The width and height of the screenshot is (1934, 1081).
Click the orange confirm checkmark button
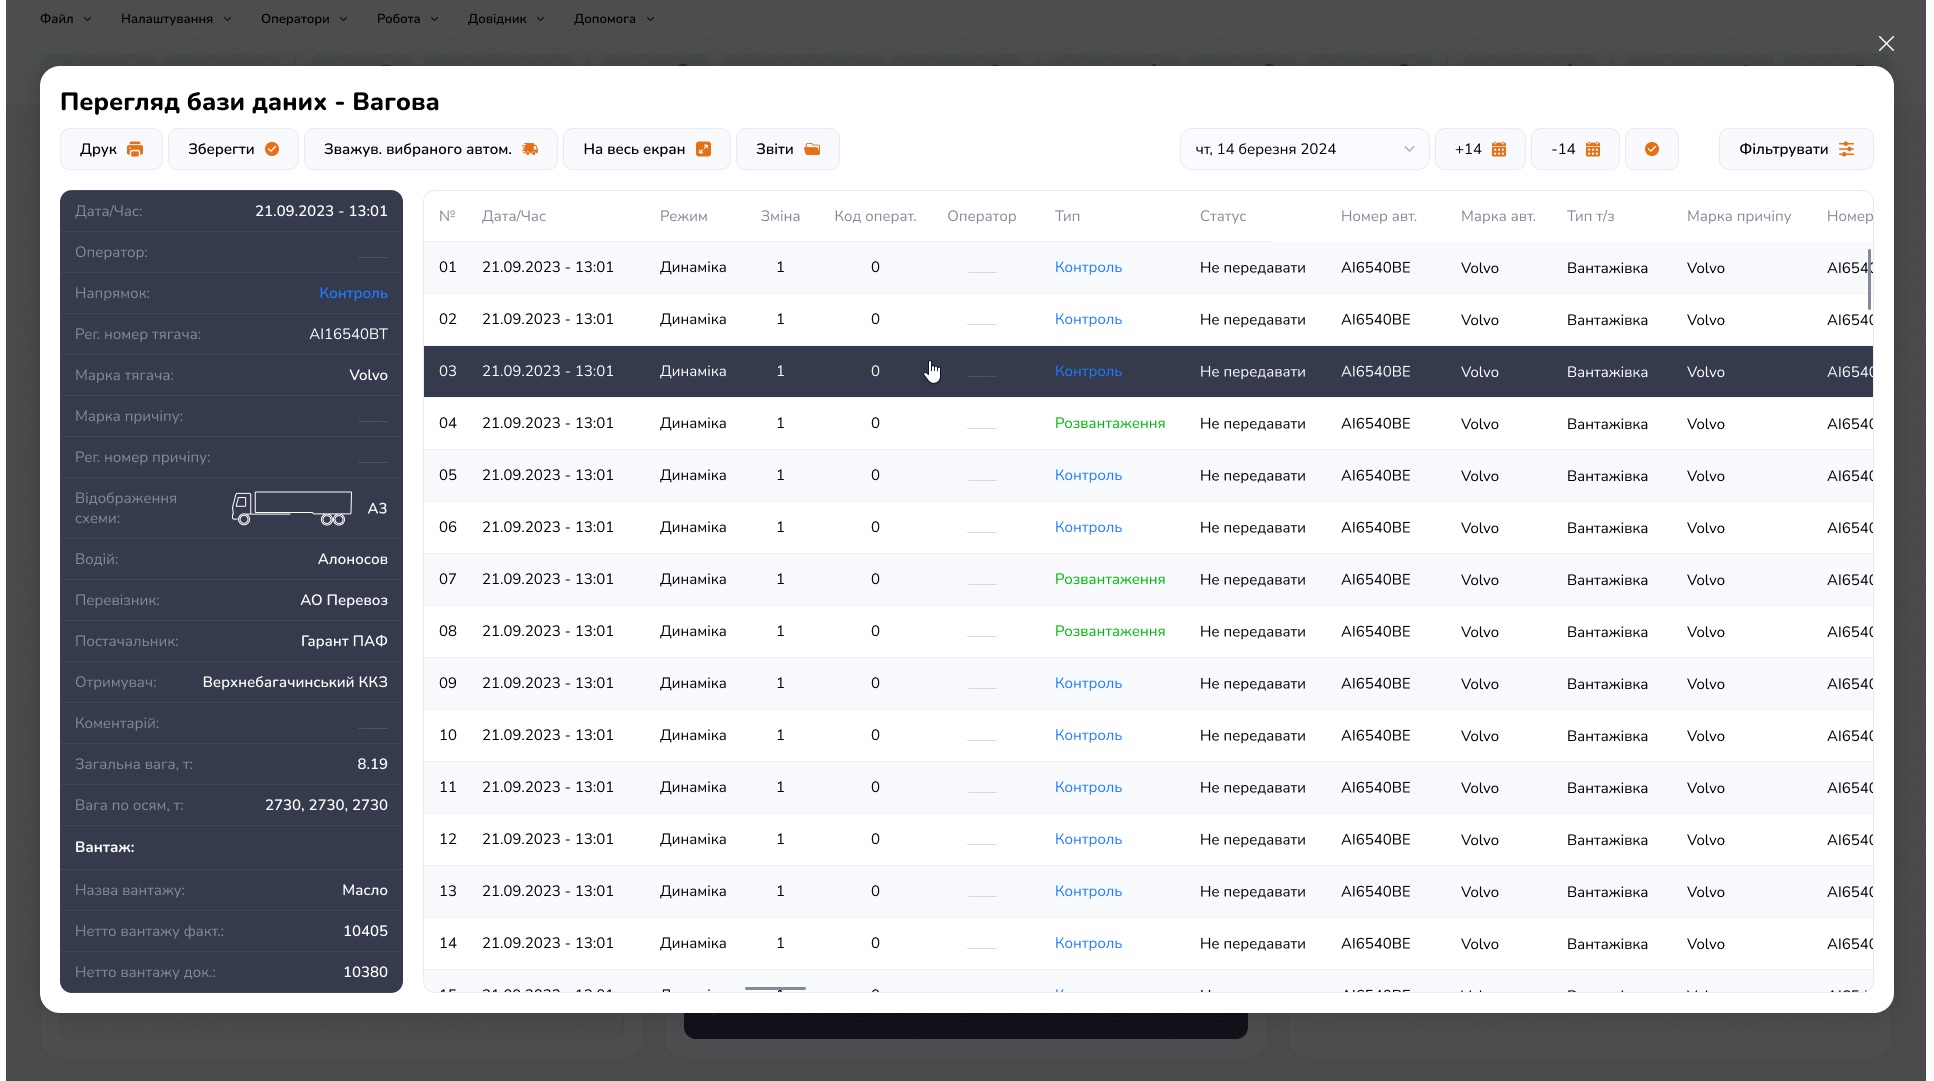(x=1652, y=149)
